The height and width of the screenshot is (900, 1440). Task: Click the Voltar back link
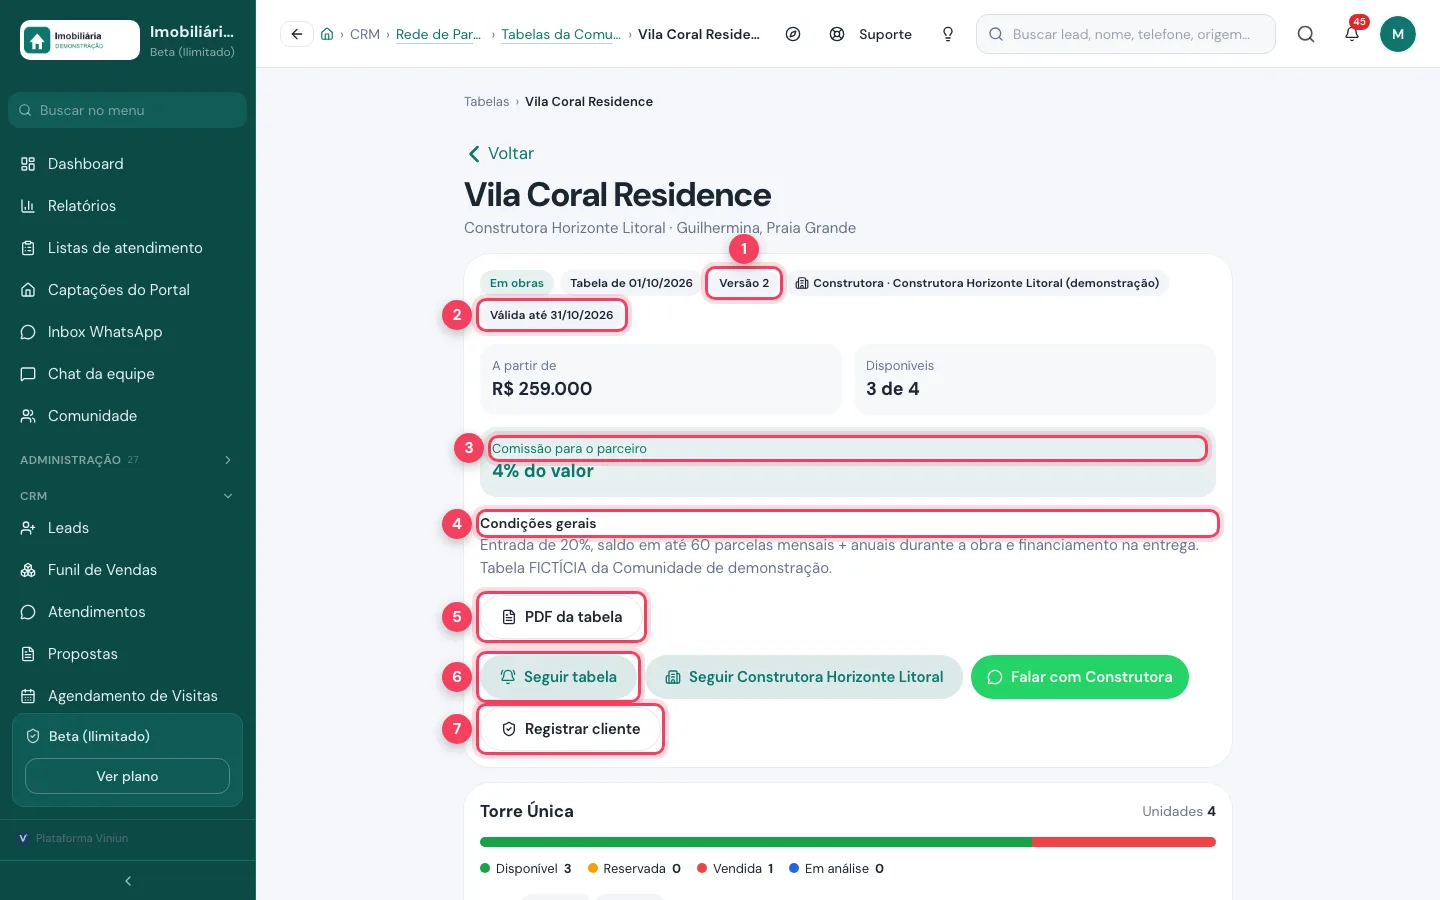pos(500,153)
